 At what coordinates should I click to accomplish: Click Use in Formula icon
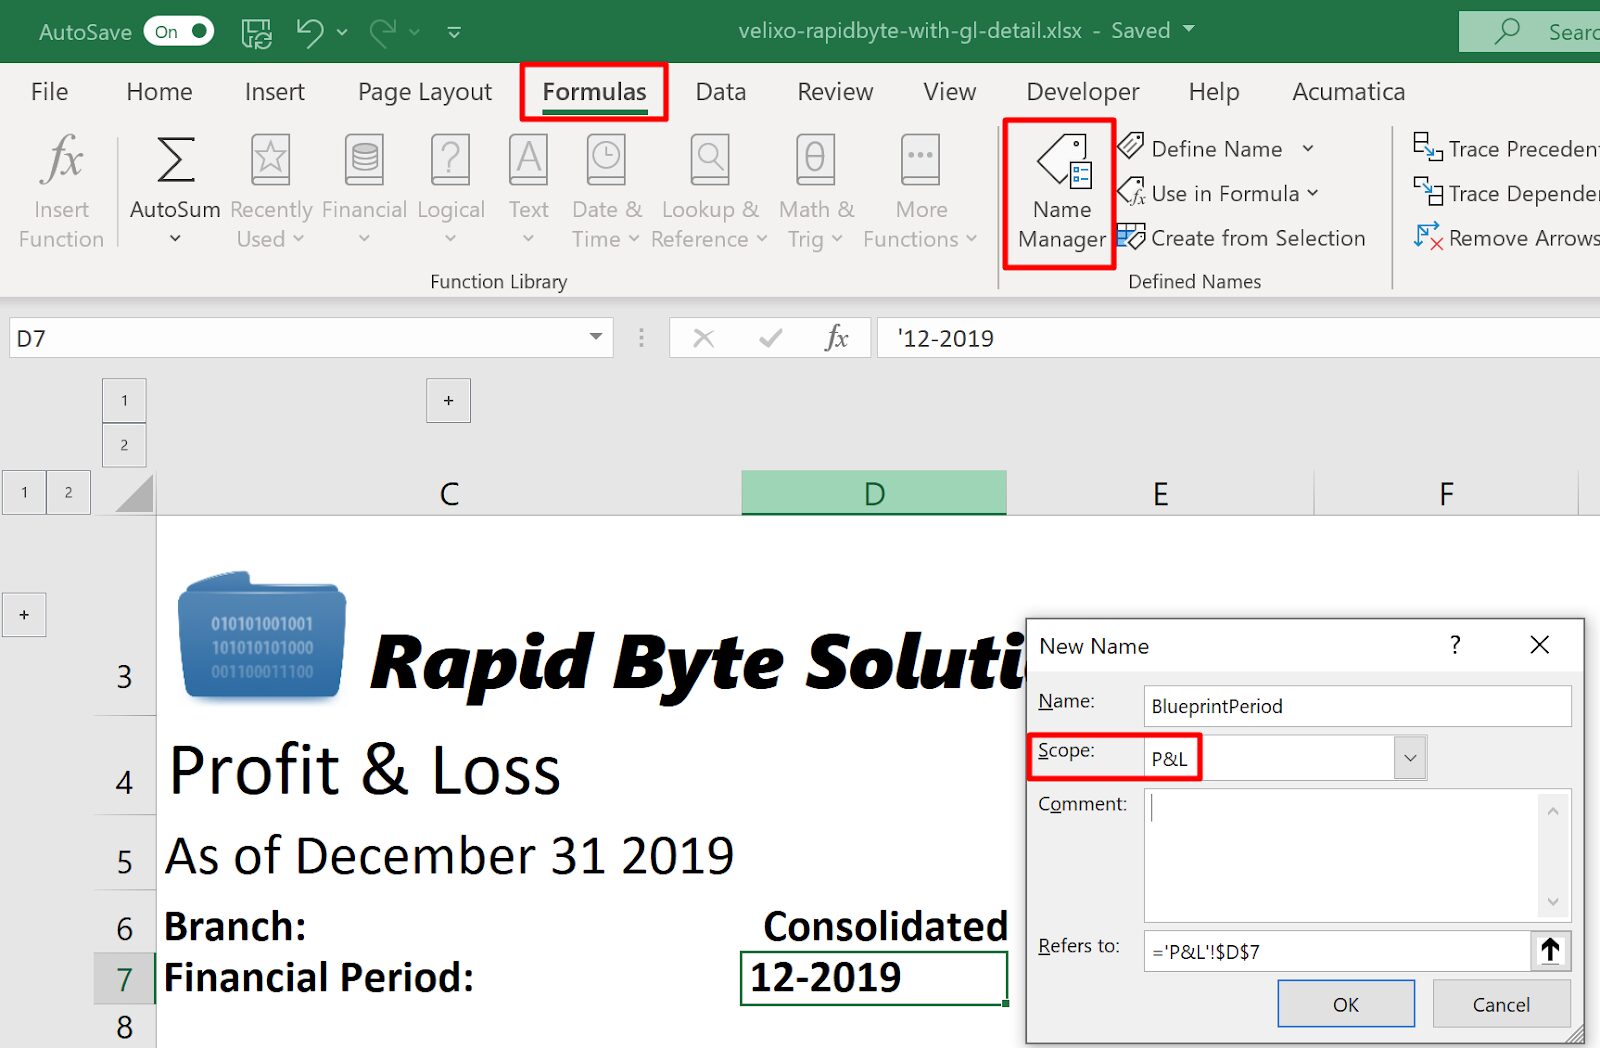(1131, 191)
